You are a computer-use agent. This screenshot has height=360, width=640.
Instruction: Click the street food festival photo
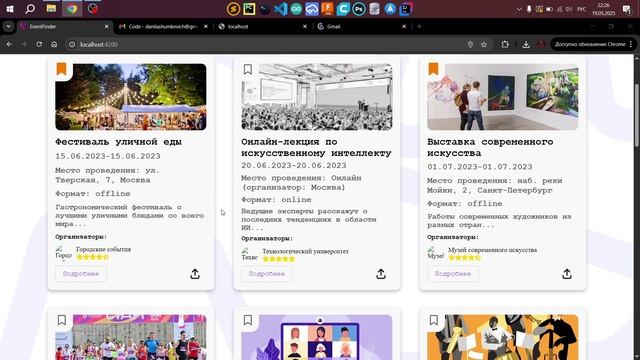point(131,97)
